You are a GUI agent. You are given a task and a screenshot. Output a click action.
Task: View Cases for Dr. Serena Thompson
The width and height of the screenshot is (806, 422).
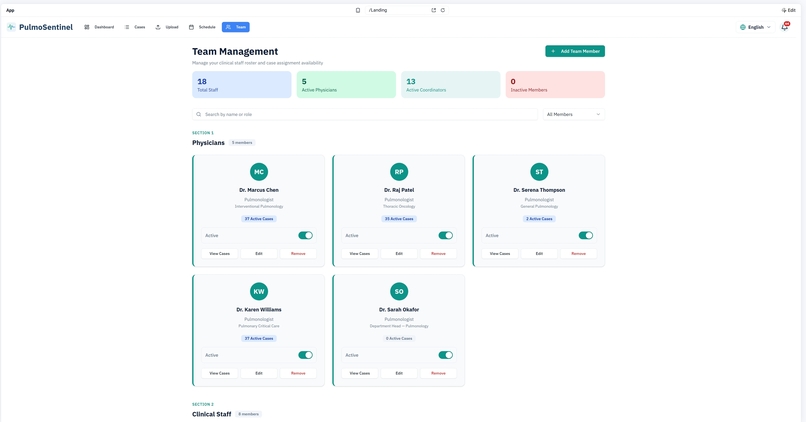point(500,253)
